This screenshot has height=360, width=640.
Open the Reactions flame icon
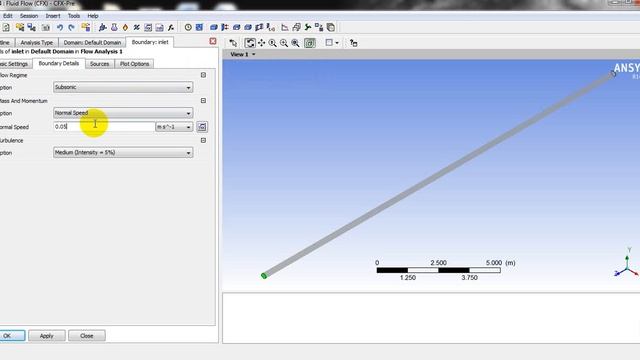[x=125, y=27]
